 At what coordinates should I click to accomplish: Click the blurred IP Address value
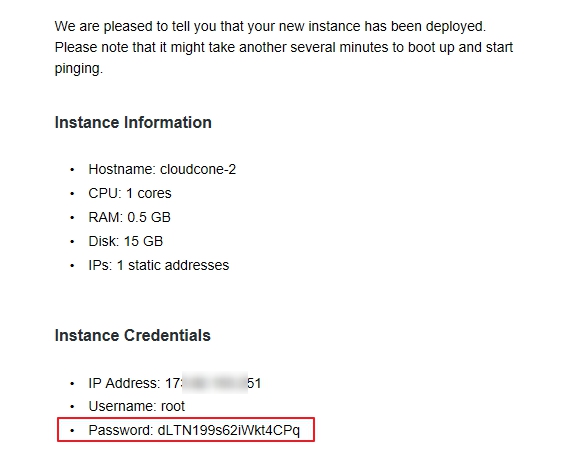click(213, 383)
